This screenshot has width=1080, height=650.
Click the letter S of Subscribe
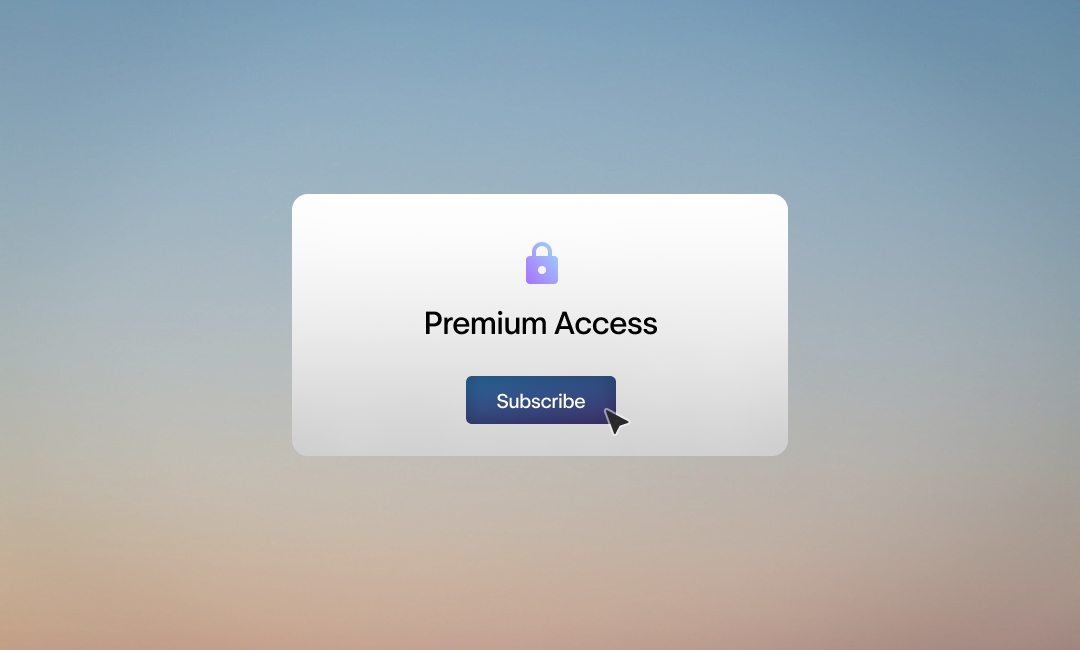pyautogui.click(x=503, y=401)
